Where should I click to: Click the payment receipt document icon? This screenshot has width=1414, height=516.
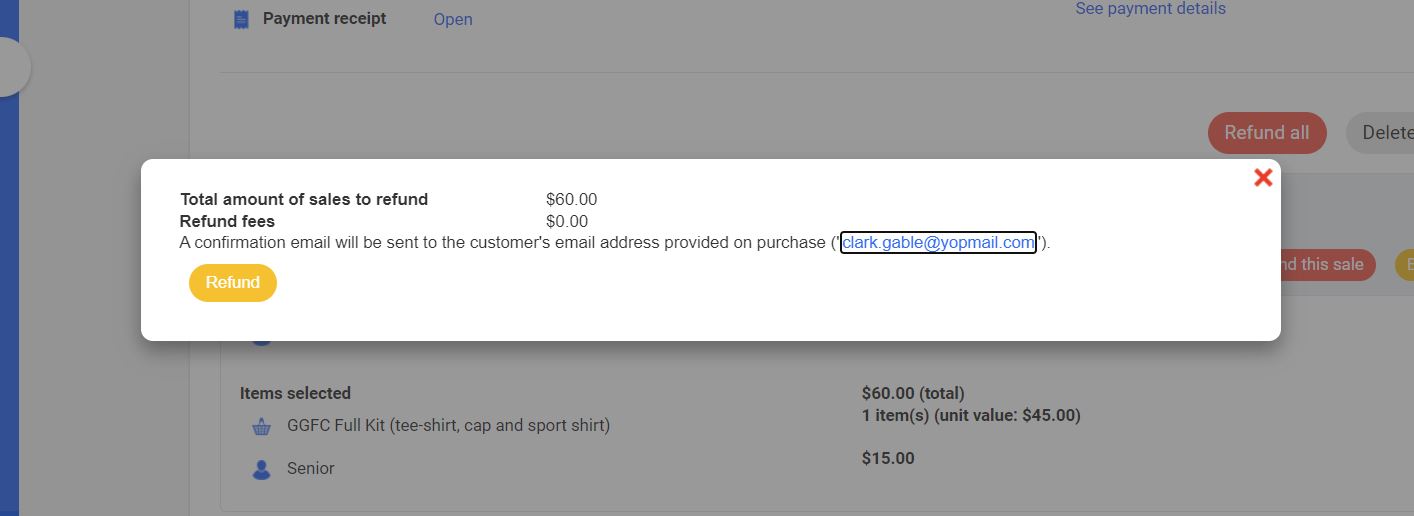coord(241,19)
